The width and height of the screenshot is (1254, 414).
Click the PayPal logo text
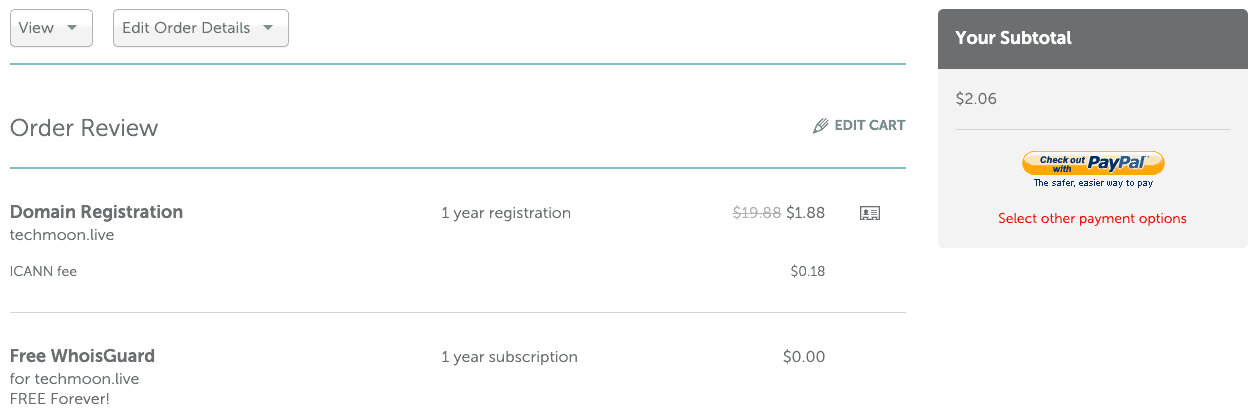tap(1116, 162)
